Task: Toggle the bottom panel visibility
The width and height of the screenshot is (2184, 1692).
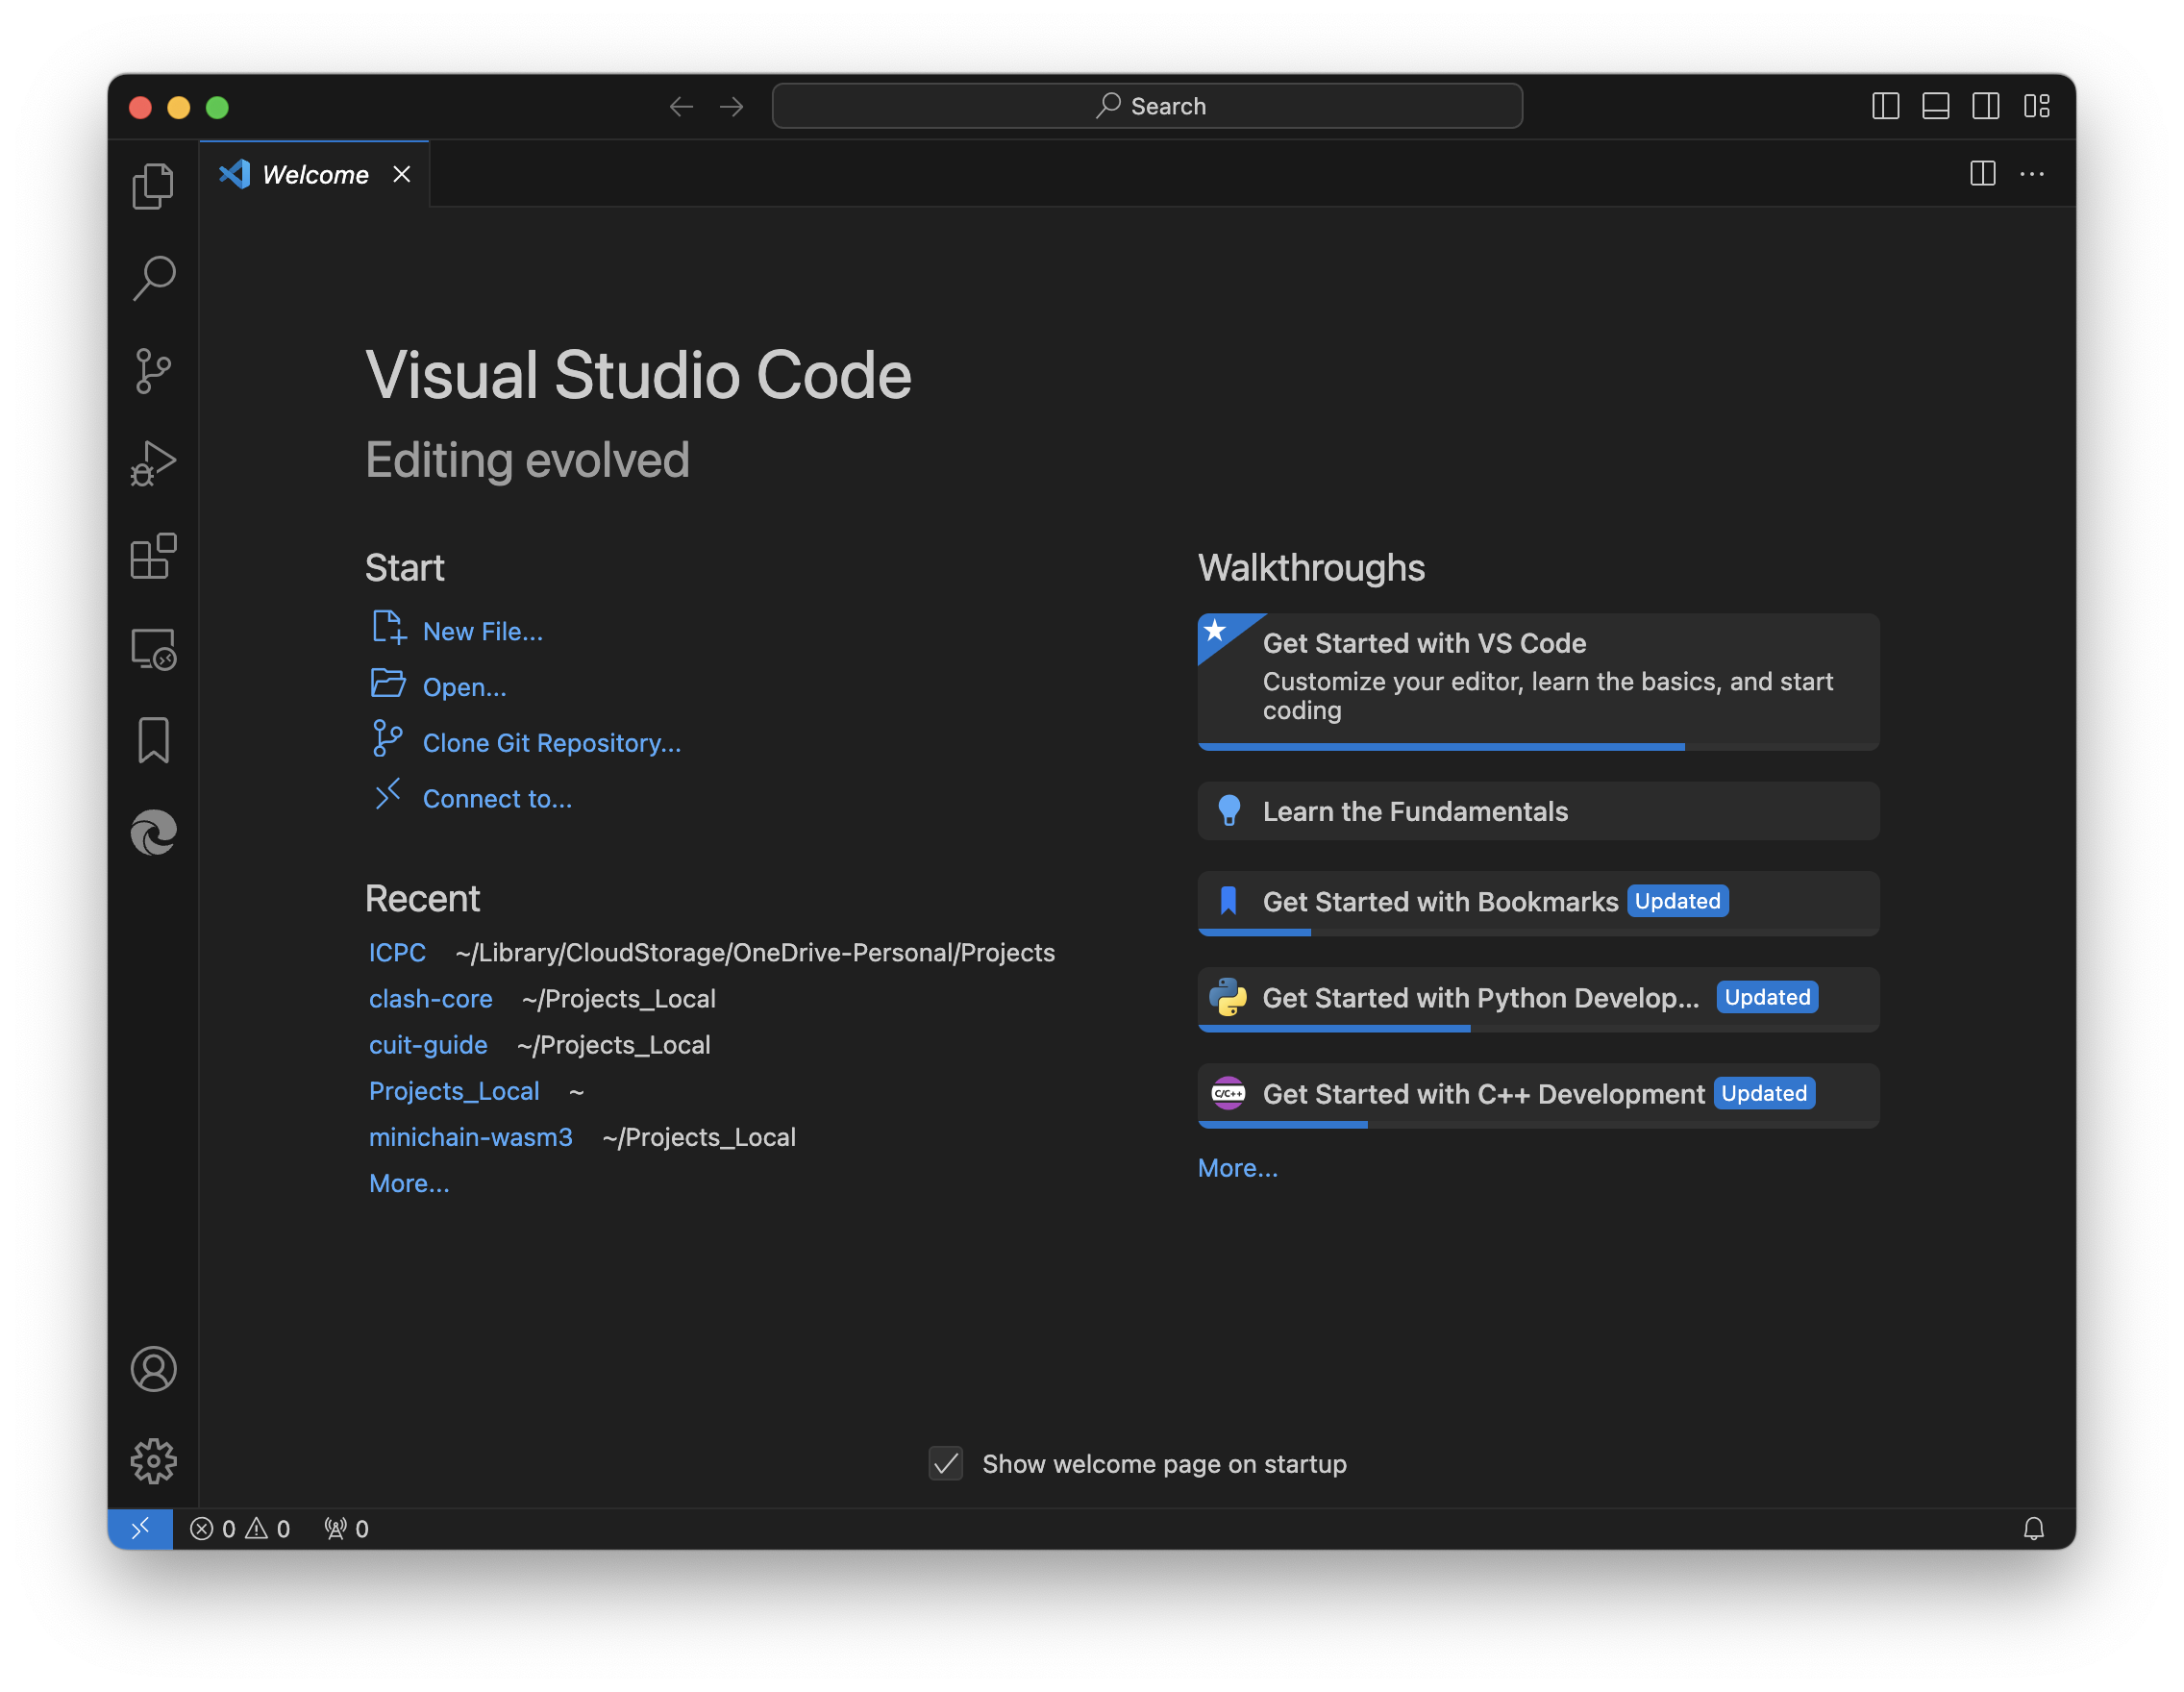Action: [1935, 106]
